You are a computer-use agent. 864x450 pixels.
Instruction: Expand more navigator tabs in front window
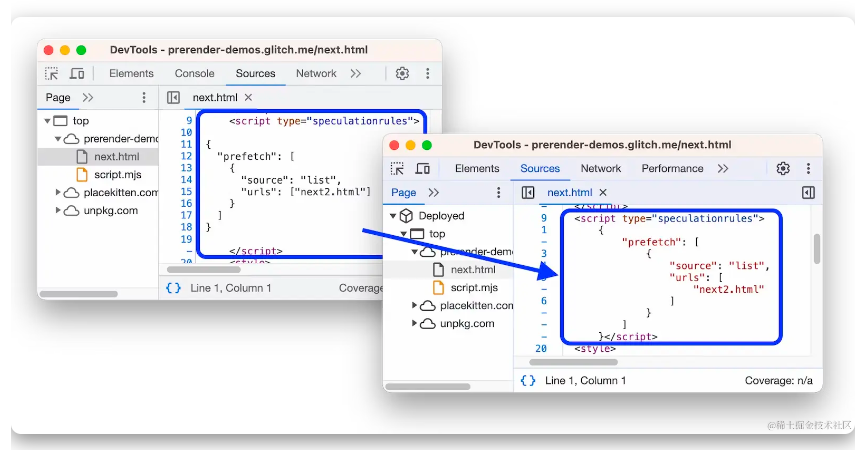tap(434, 192)
